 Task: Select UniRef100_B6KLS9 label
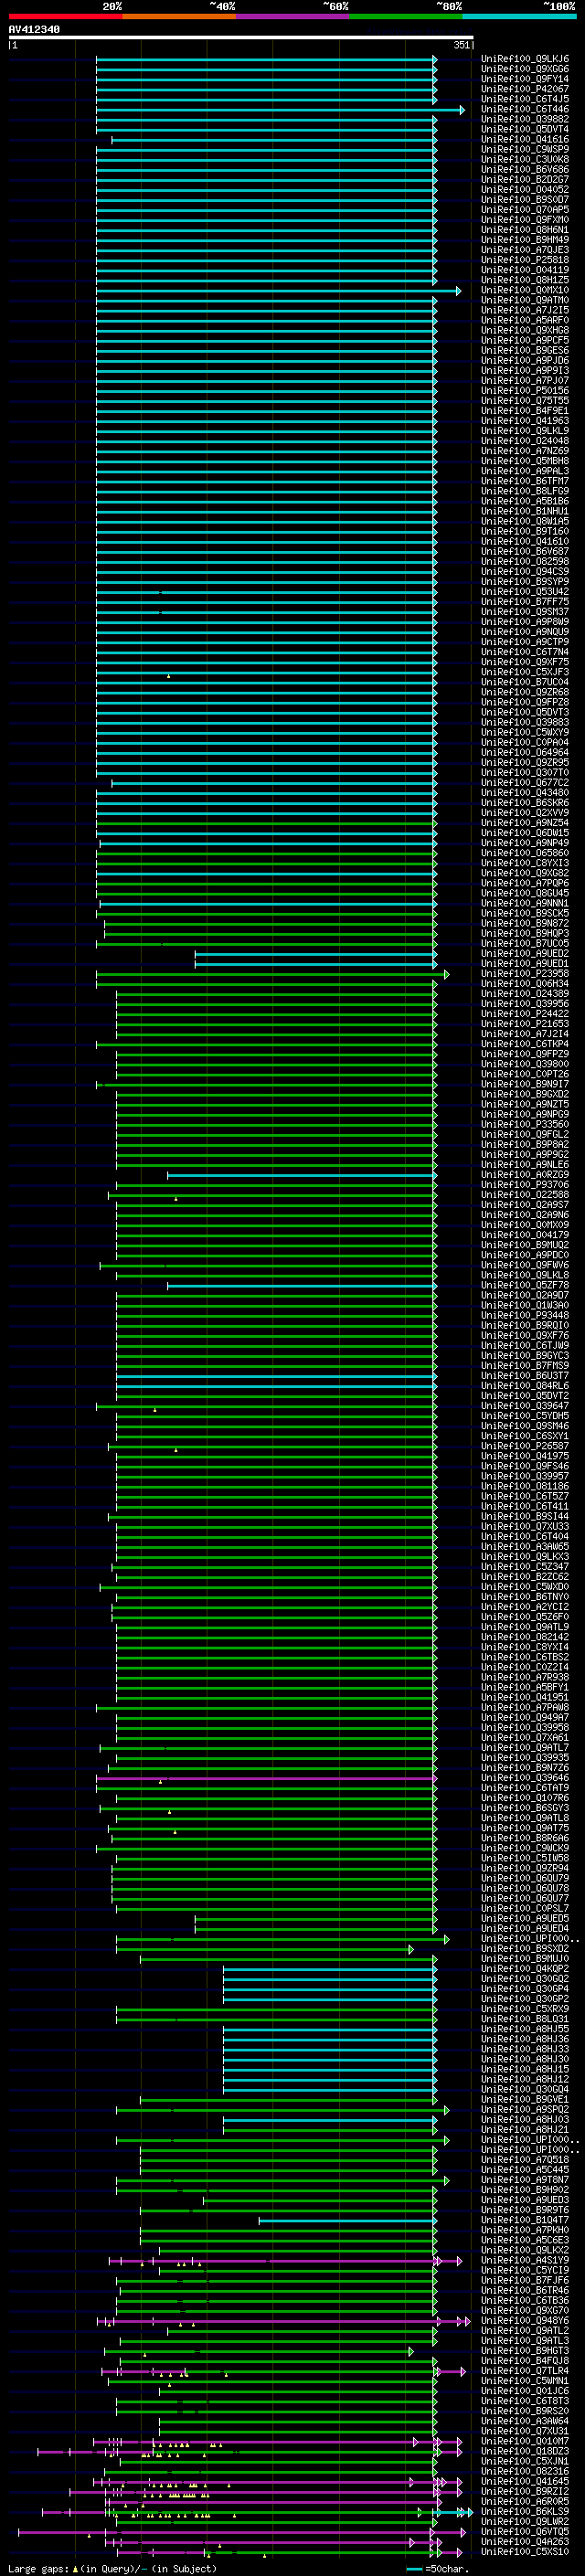(525, 2512)
